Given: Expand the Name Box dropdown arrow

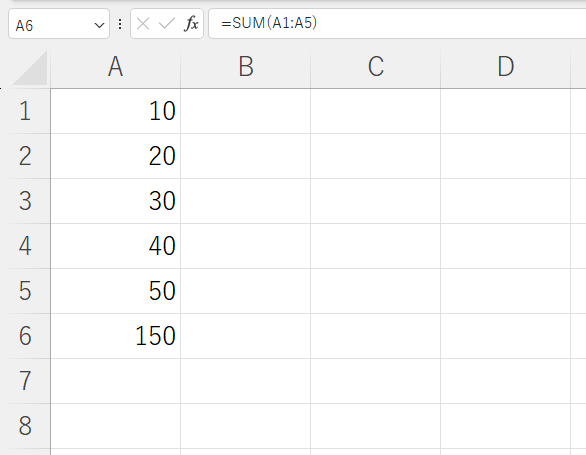Looking at the screenshot, I should point(99,25).
